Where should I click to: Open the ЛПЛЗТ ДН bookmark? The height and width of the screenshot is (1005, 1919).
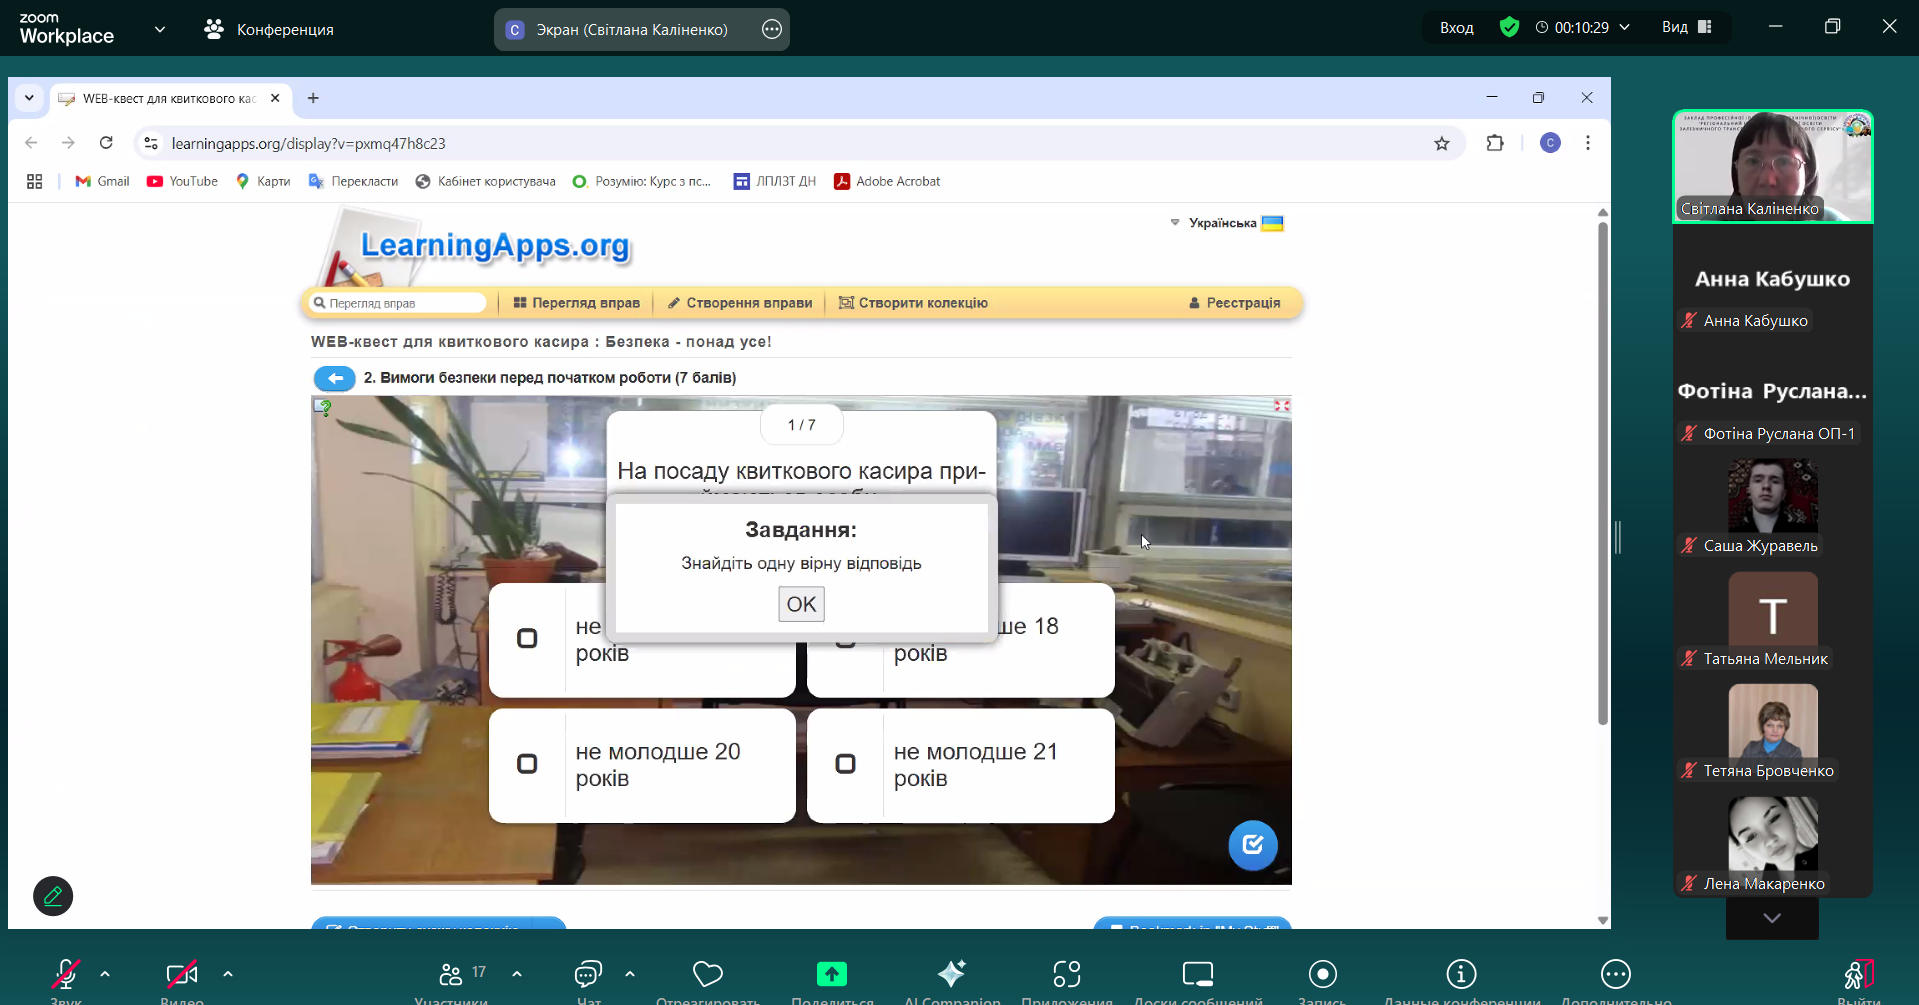click(x=775, y=181)
